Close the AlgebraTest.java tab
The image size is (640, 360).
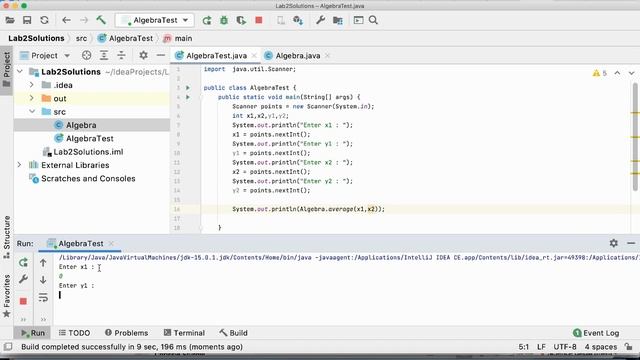coord(254,56)
